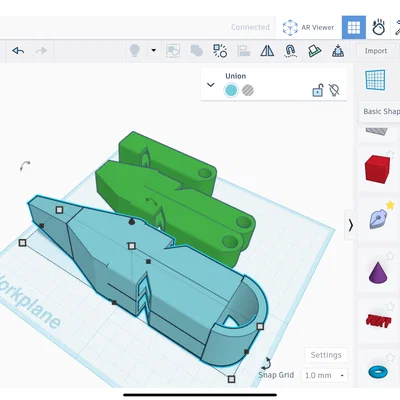The height and width of the screenshot is (400, 400).
Task: Favorite the Text shape star
Action: tap(390, 306)
